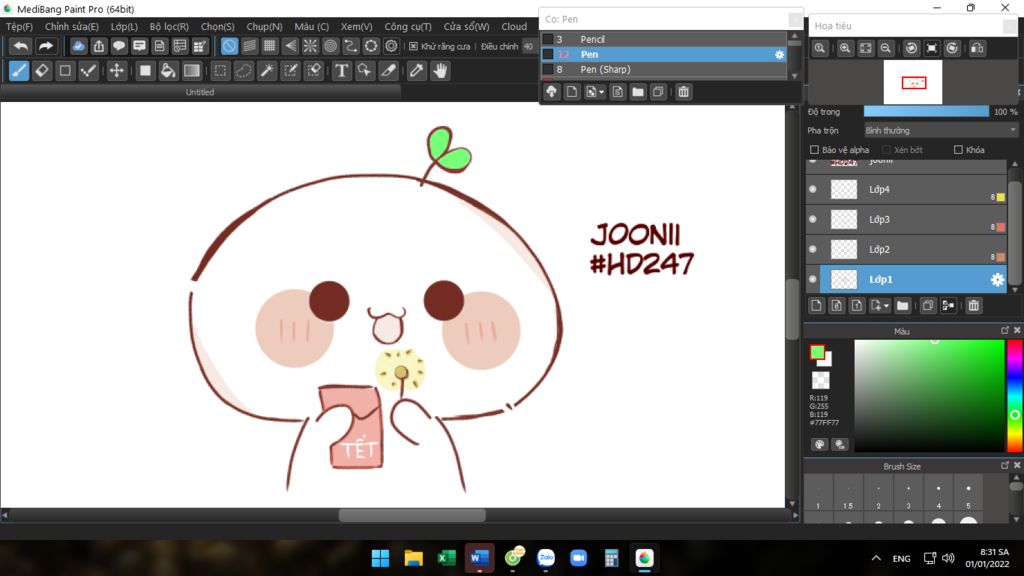Delete brush with brush panel trash icon
Screen dimensions: 1024x576
(x=683, y=92)
